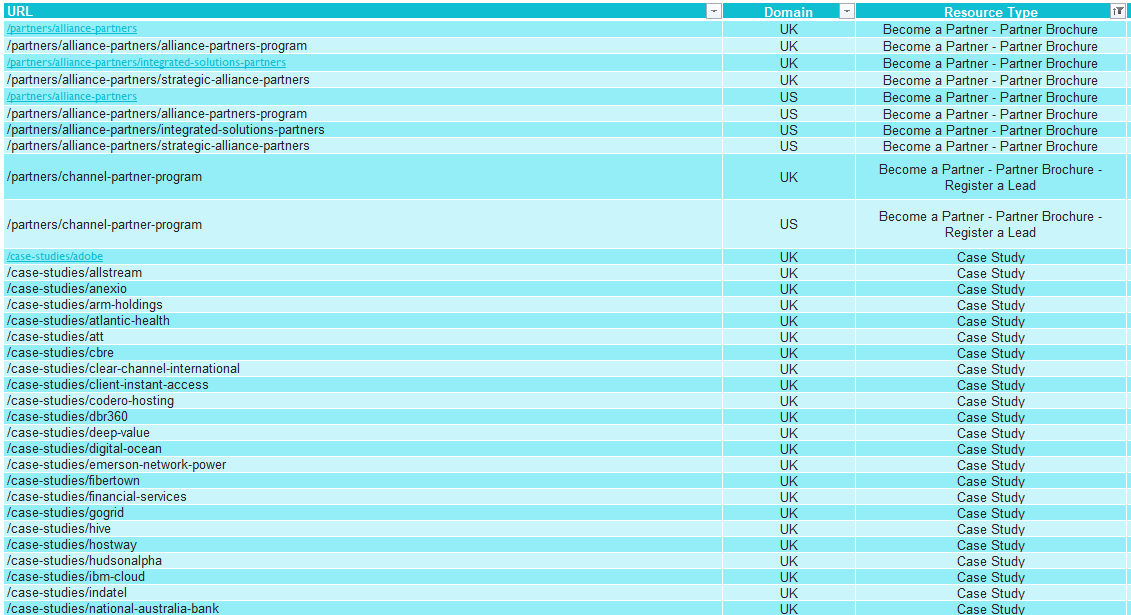Select the UK cell in the cbre row
The image size is (1131, 615).
tap(788, 353)
